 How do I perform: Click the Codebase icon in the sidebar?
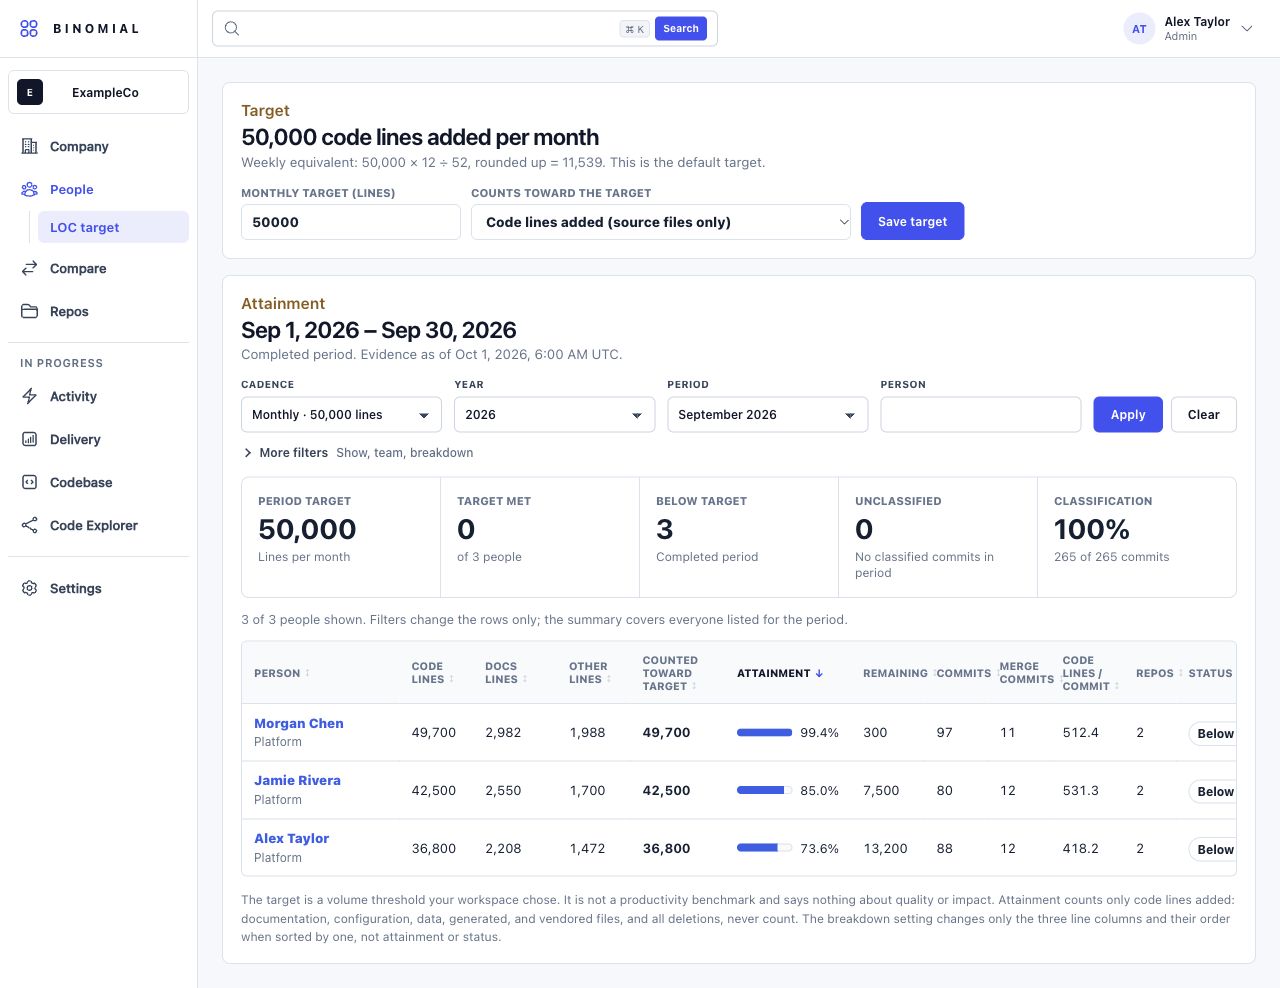30,482
